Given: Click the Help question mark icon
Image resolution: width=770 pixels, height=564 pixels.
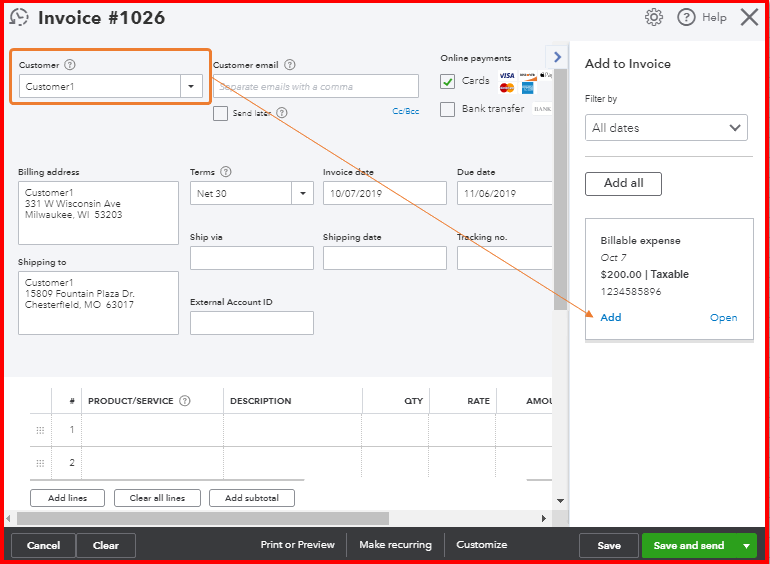Looking at the screenshot, I should click(686, 17).
